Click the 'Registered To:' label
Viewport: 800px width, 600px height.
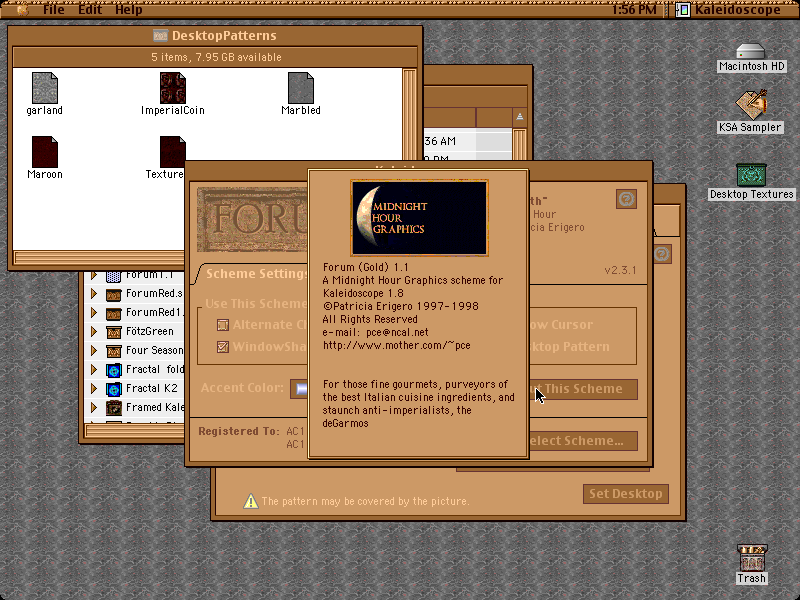point(239,432)
